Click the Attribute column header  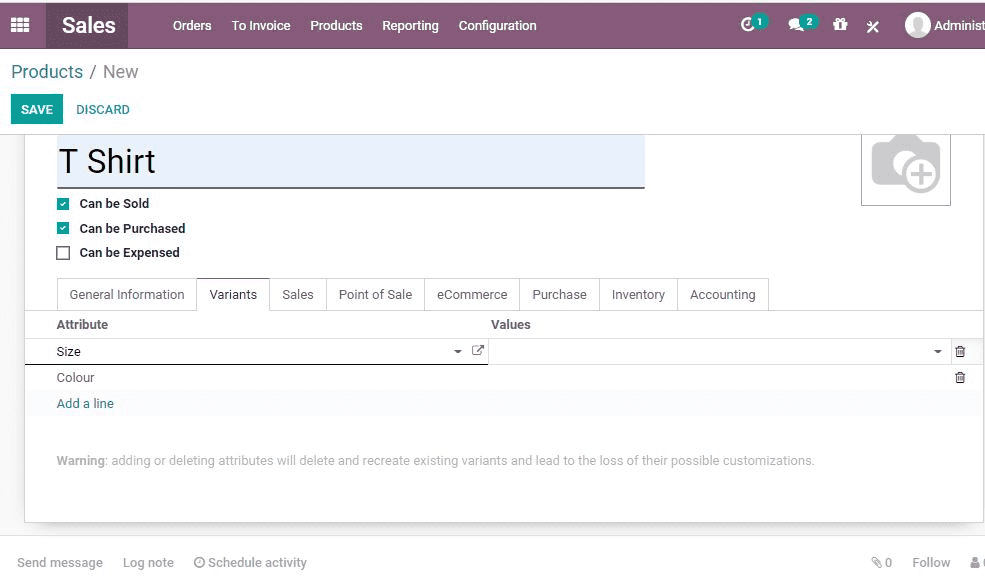82,325
